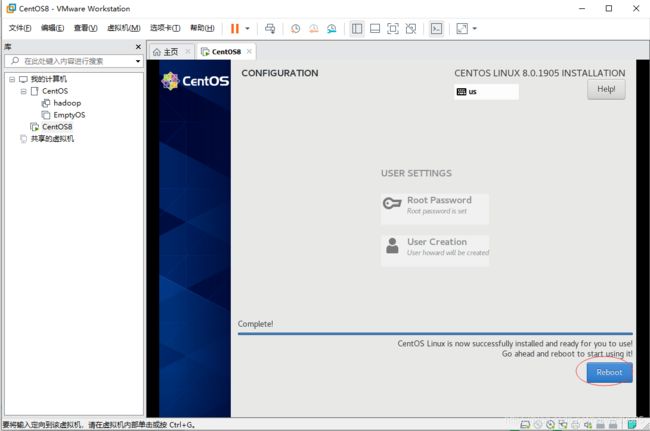Select the CentOS folder in library tree

pos(55,91)
